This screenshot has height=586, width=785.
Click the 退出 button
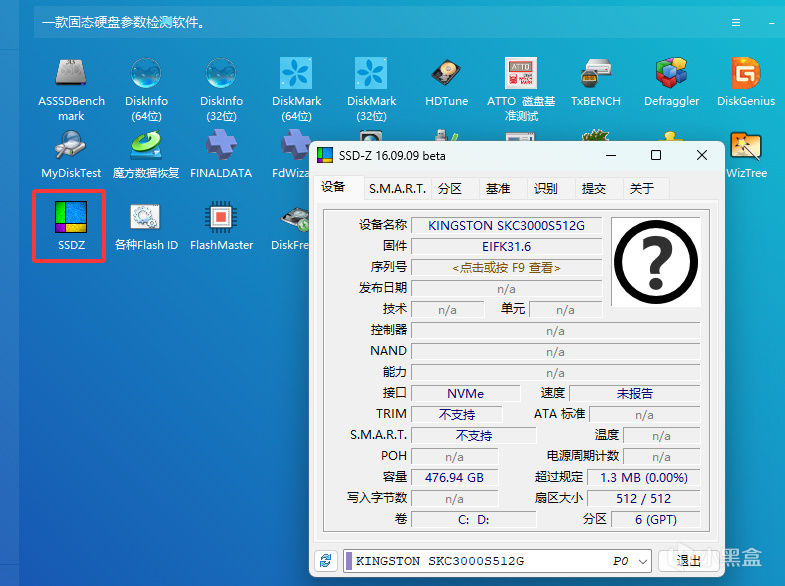(x=688, y=561)
